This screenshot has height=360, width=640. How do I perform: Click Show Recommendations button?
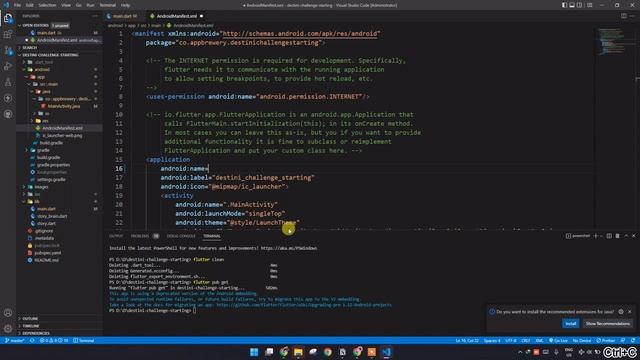[608, 324]
